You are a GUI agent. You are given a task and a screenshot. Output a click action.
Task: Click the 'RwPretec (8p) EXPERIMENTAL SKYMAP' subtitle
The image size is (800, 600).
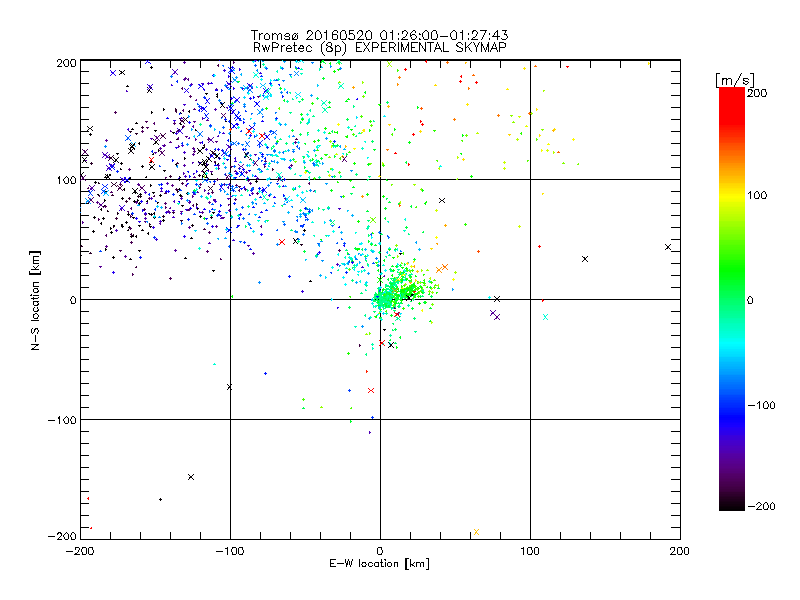click(x=380, y=47)
